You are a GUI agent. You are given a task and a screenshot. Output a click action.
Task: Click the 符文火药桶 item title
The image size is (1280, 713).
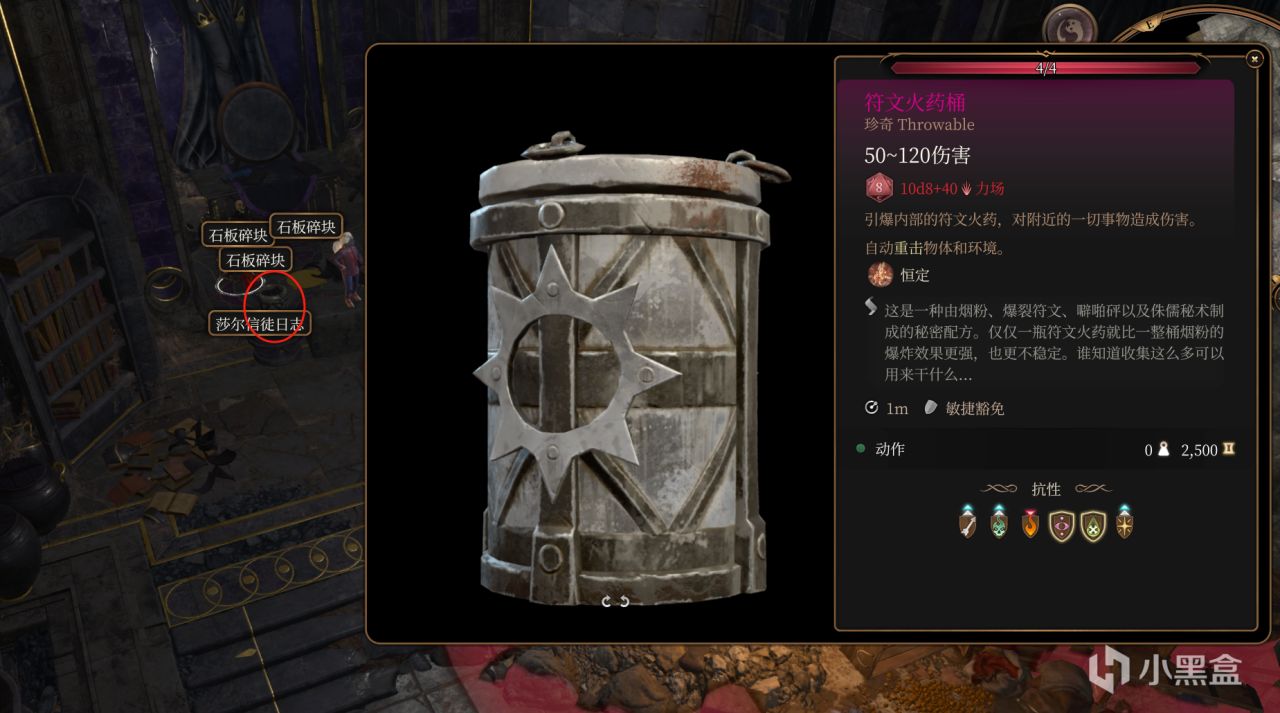tap(915, 102)
